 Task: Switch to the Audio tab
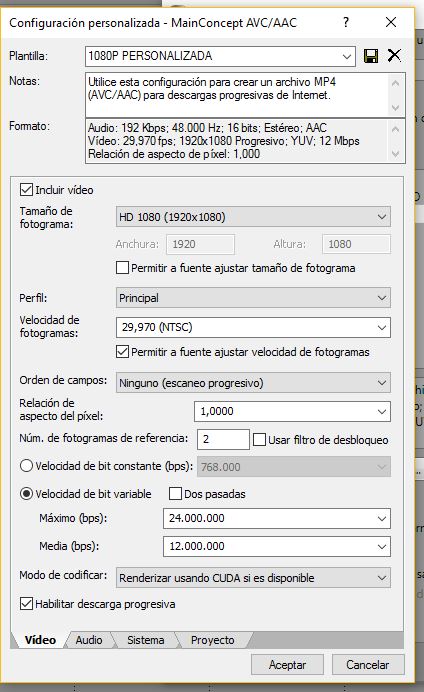click(x=89, y=640)
